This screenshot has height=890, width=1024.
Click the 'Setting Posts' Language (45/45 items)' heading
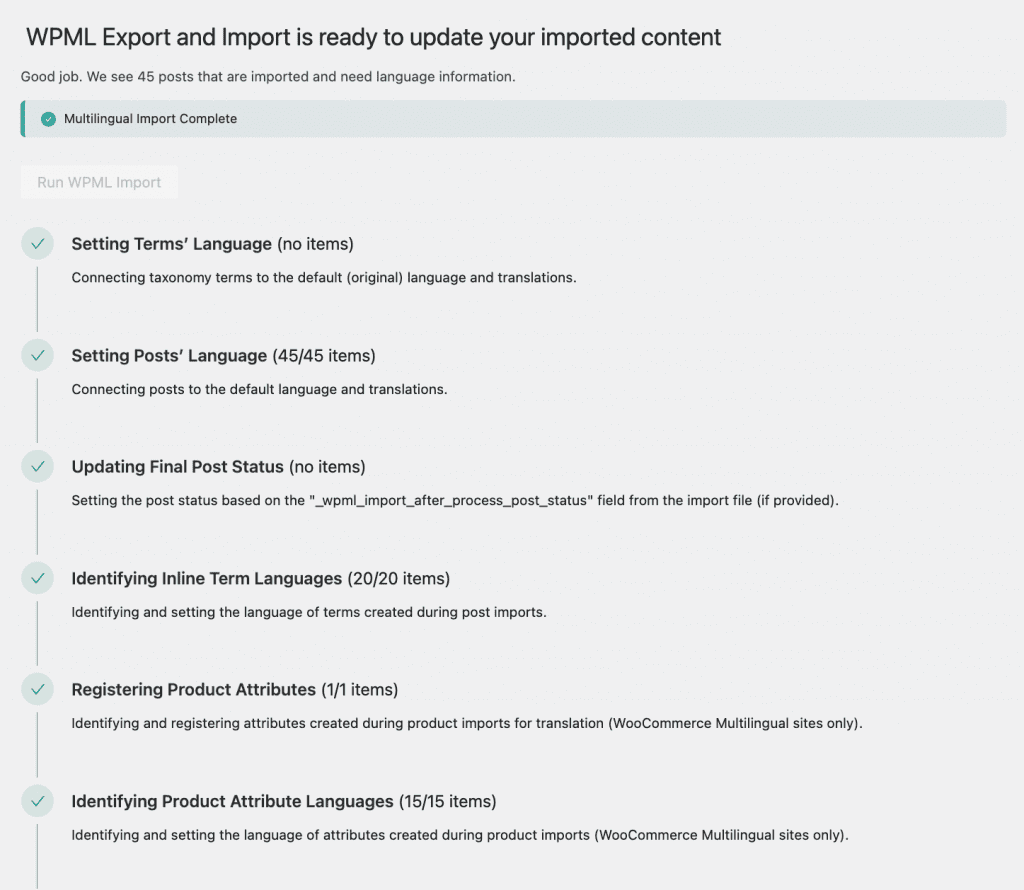[x=223, y=356]
